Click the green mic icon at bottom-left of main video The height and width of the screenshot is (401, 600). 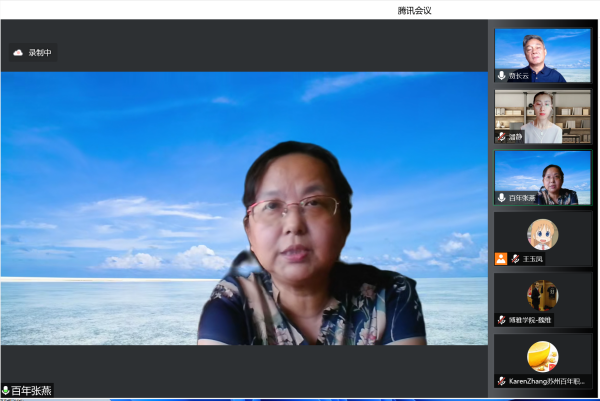(x=6, y=390)
